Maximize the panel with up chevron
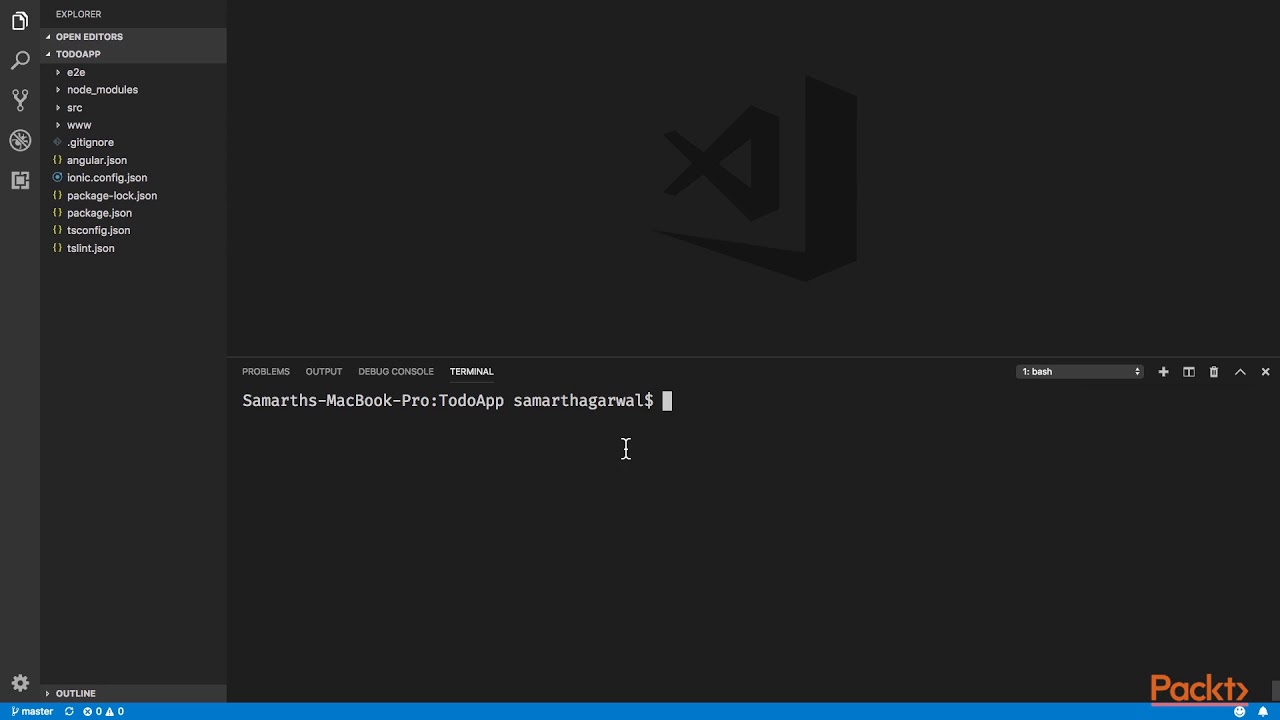Image resolution: width=1280 pixels, height=720 pixels. tap(1240, 372)
